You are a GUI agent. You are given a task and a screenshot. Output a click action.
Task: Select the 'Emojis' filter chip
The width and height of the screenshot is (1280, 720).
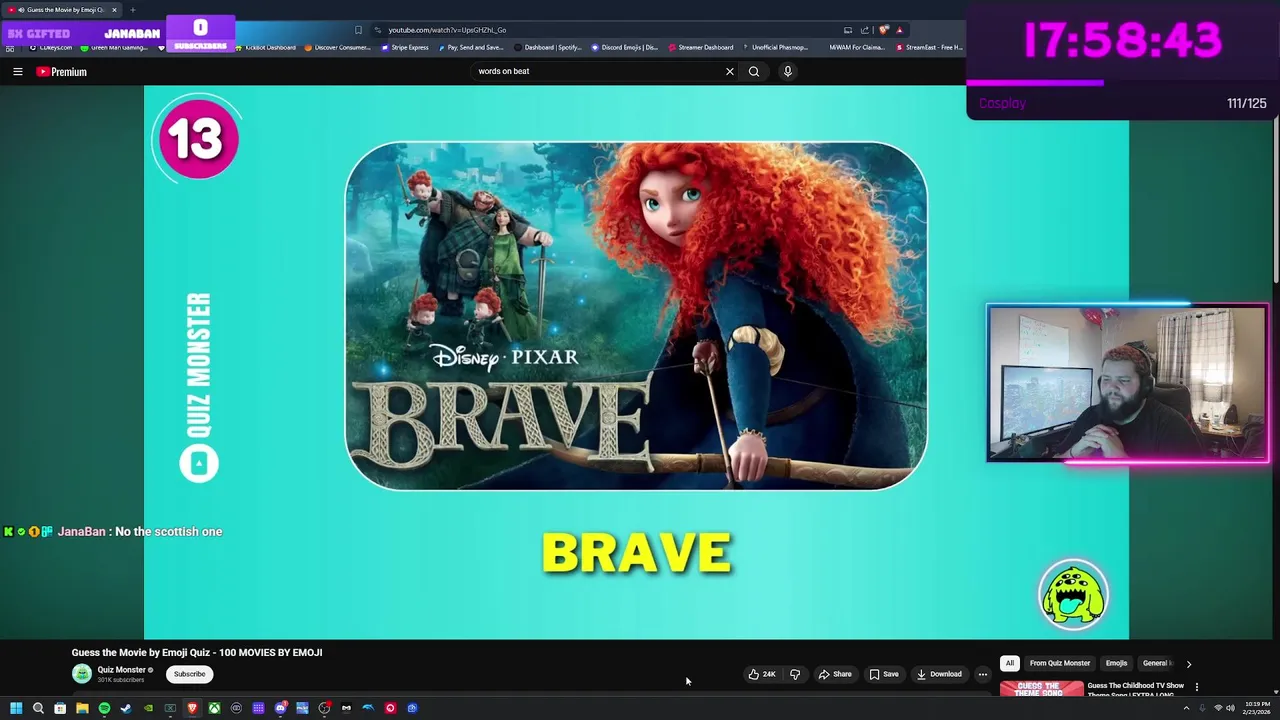(1116, 663)
